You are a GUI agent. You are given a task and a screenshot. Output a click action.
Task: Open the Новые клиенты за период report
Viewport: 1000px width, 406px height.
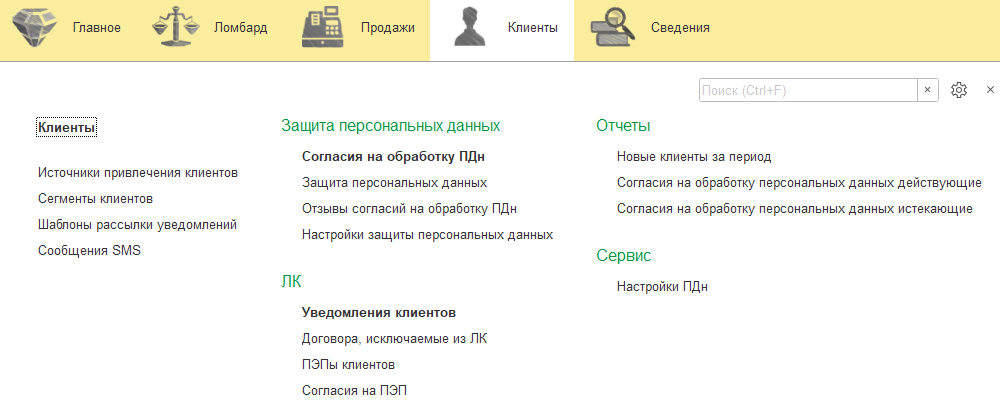point(694,157)
